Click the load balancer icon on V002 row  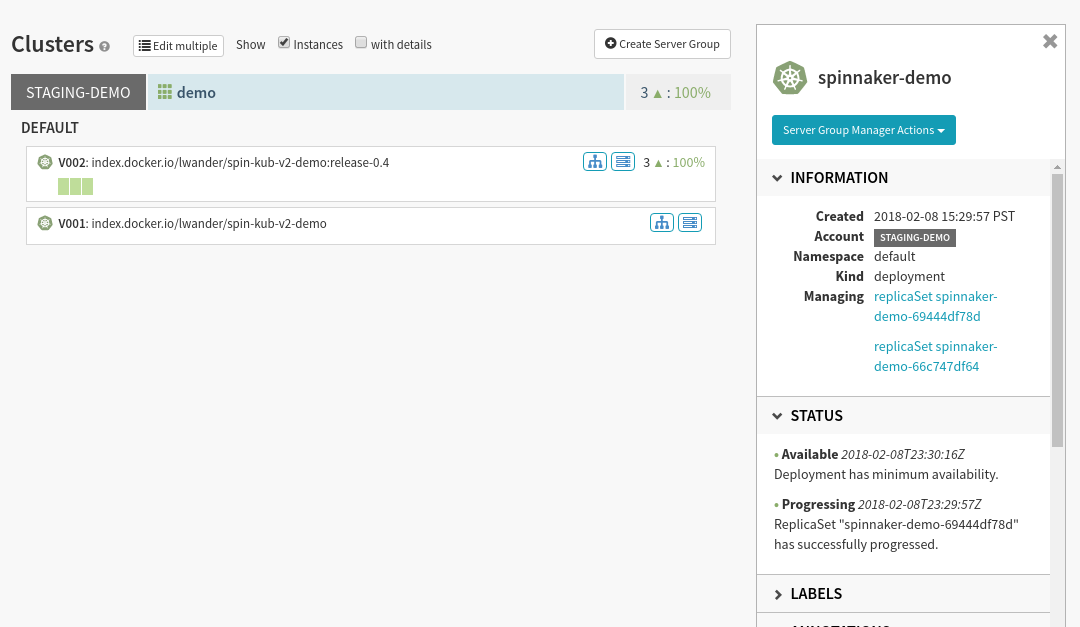click(595, 162)
